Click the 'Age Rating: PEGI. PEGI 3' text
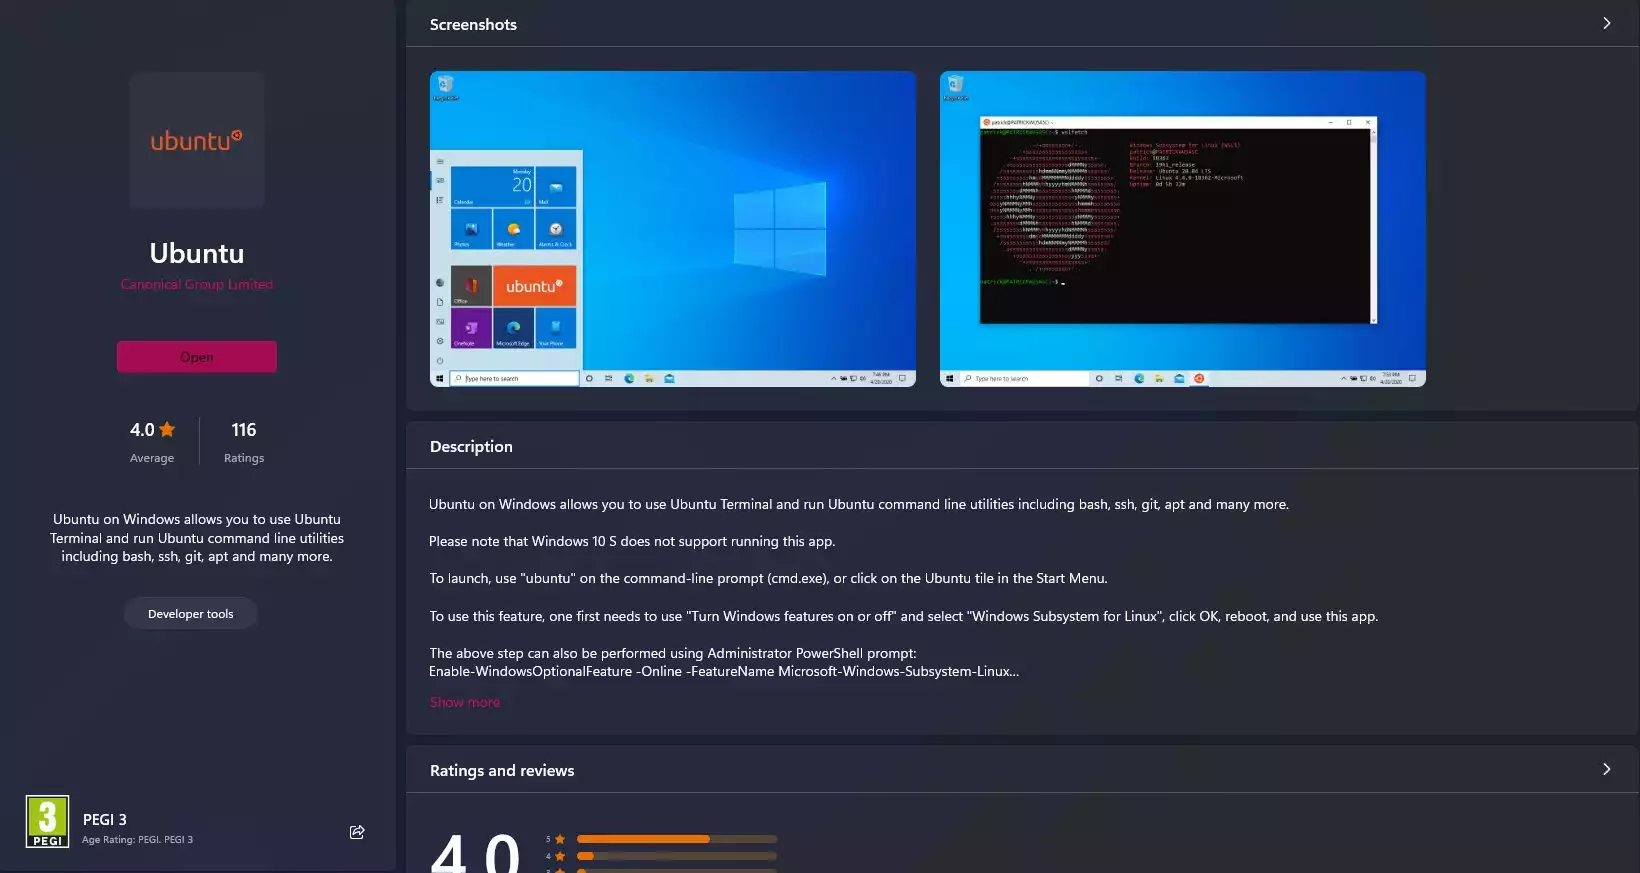 137,840
